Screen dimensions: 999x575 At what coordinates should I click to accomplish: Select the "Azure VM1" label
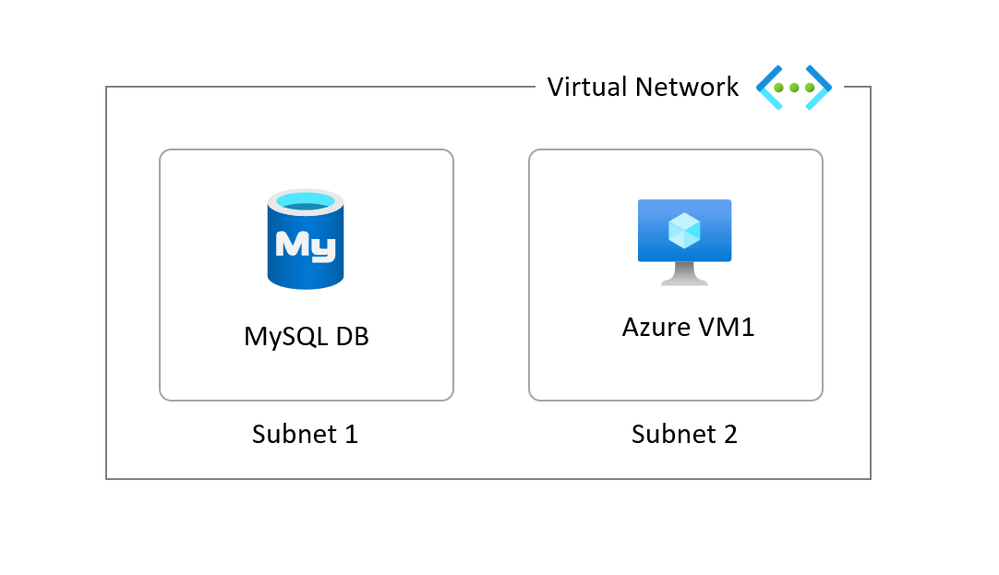(x=688, y=327)
